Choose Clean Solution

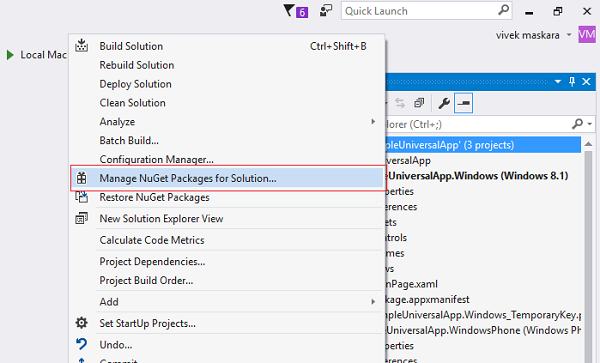click(227, 103)
